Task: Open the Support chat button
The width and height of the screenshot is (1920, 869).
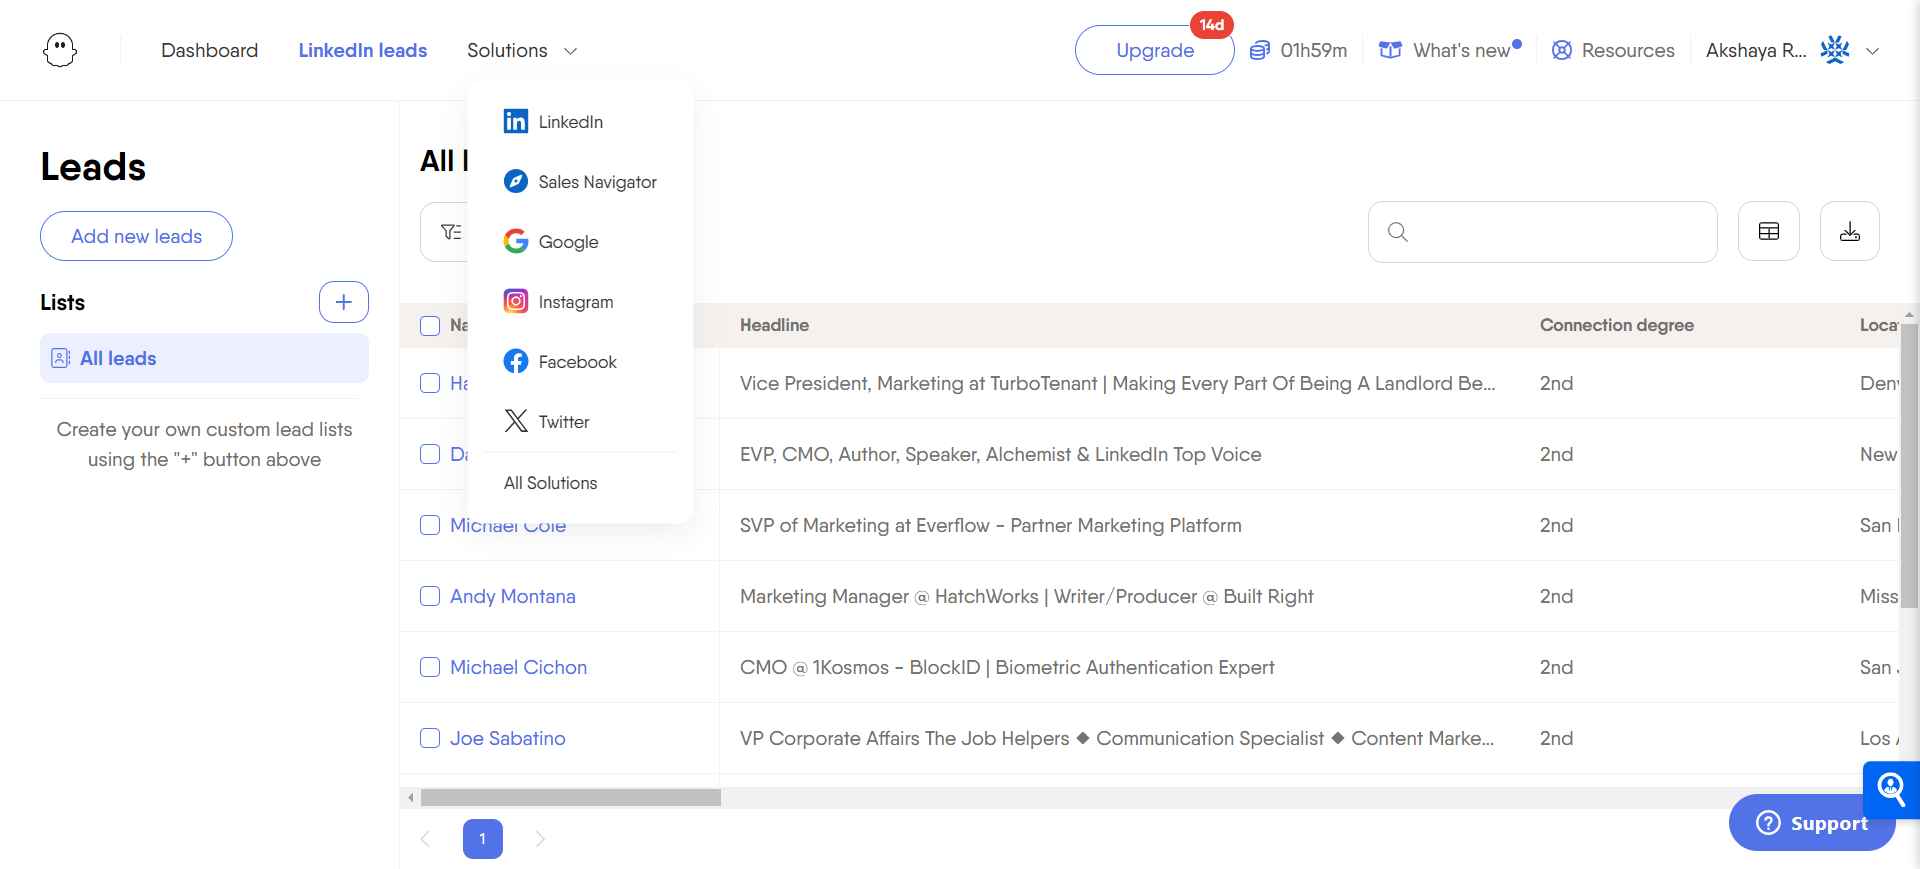Action: [x=1812, y=823]
